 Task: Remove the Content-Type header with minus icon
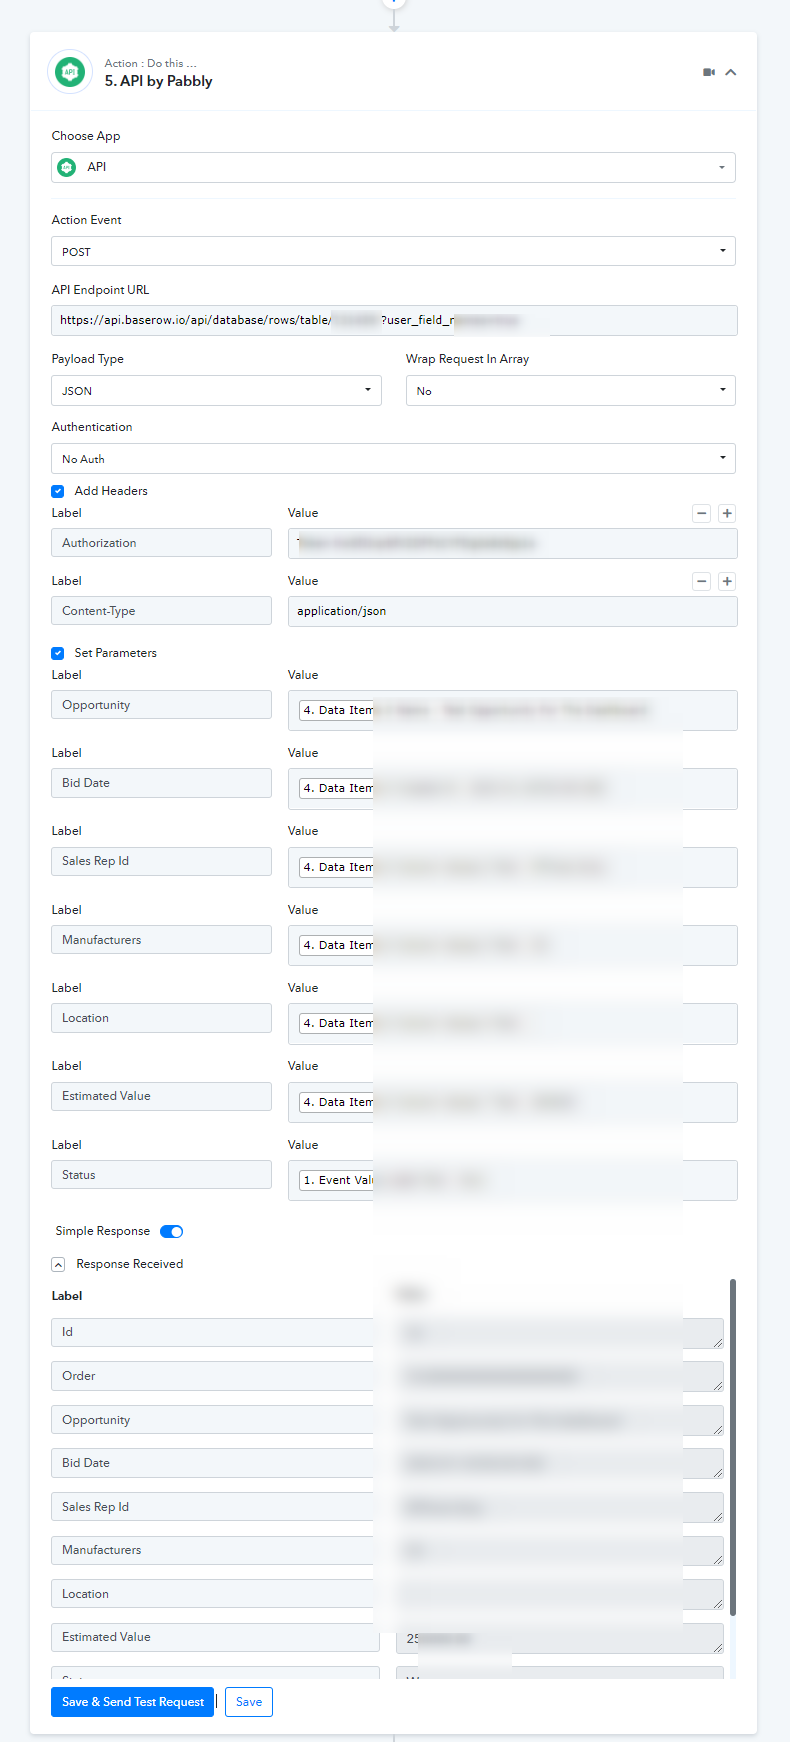pos(702,581)
